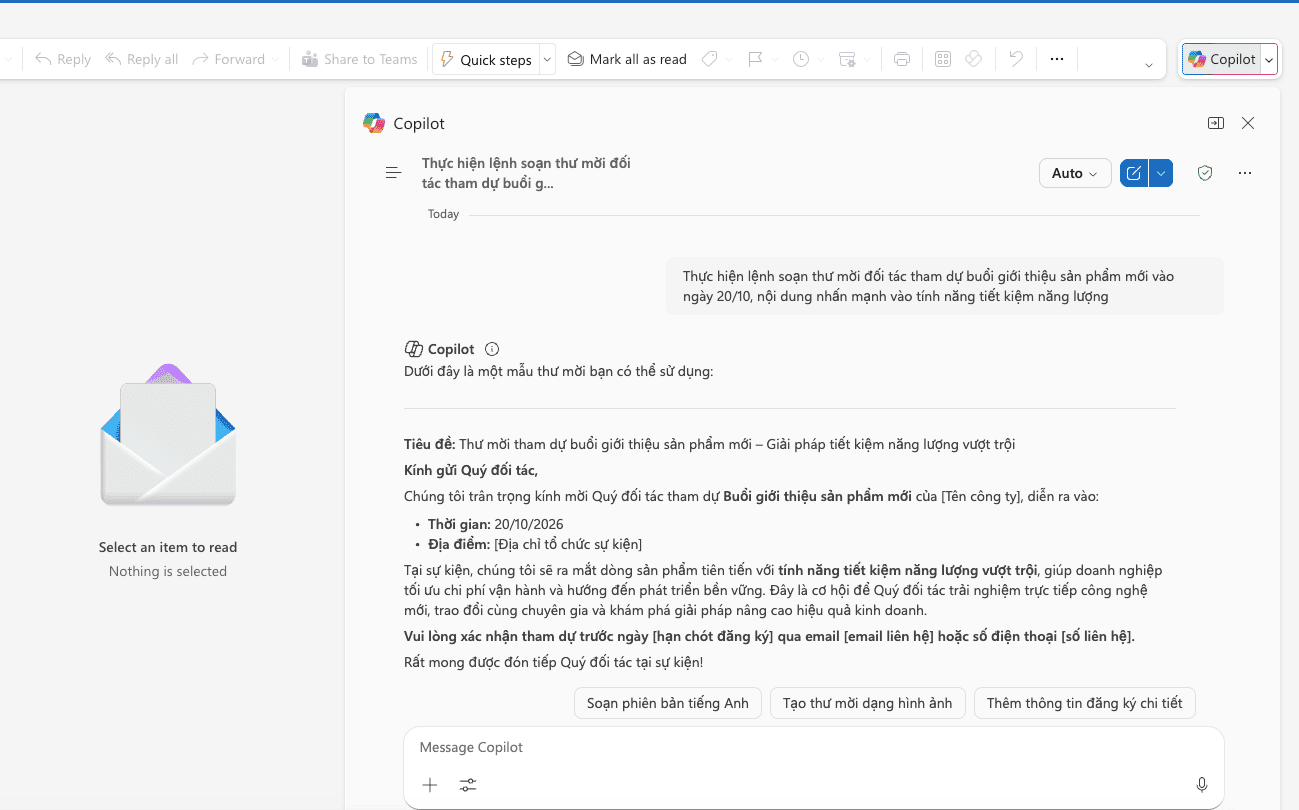Toggle the Copilot button in toolbar
Viewport: 1299px width, 810px height.
pyautogui.click(x=1221, y=59)
